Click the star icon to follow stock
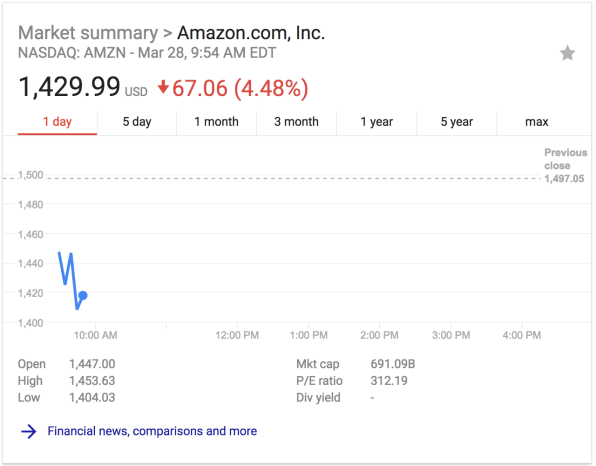Screen dimensions: 596x466 [567, 53]
